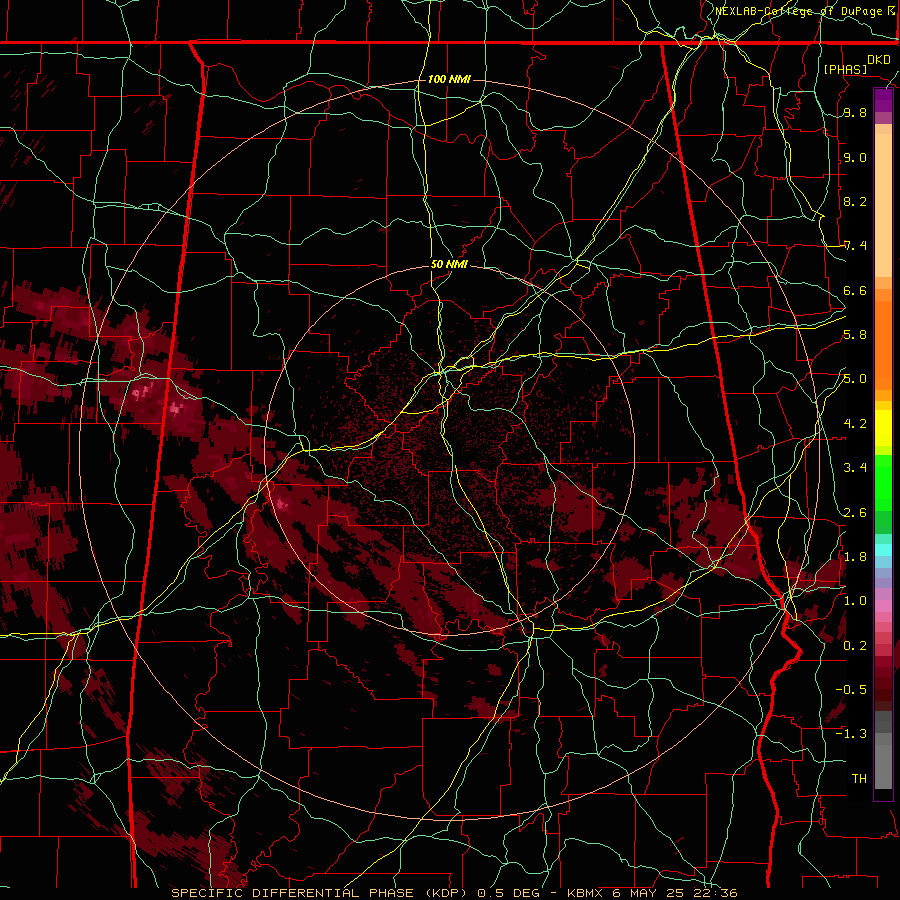
Task: Select the 50 NMI range ring label
Action: [449, 264]
